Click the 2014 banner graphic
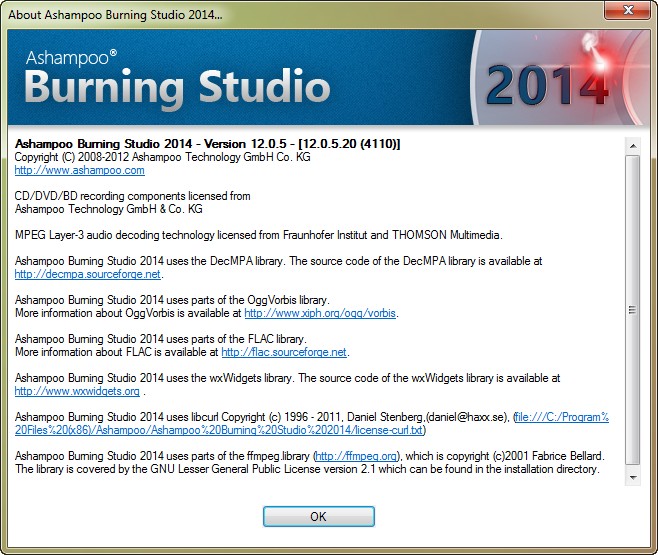Image resolution: width=658 pixels, height=555 pixels. [x=547, y=85]
